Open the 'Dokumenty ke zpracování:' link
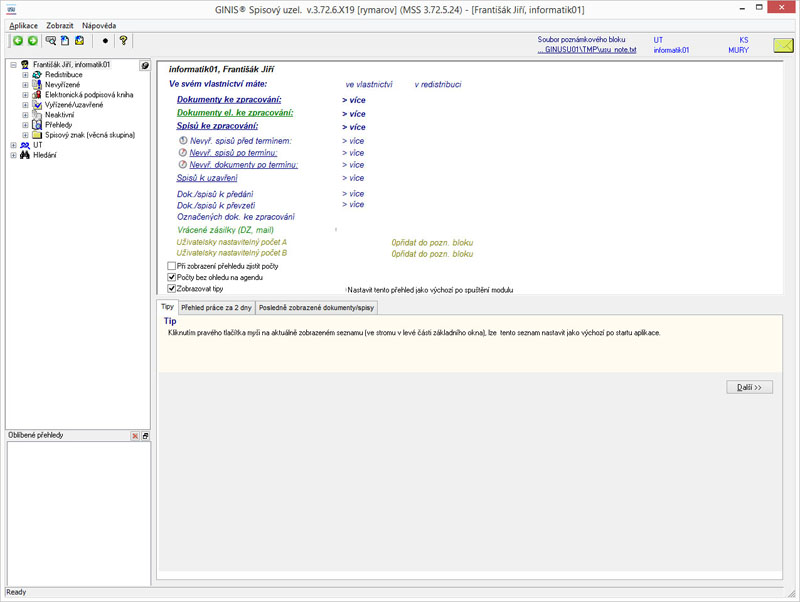The width and height of the screenshot is (800, 602). pos(229,99)
